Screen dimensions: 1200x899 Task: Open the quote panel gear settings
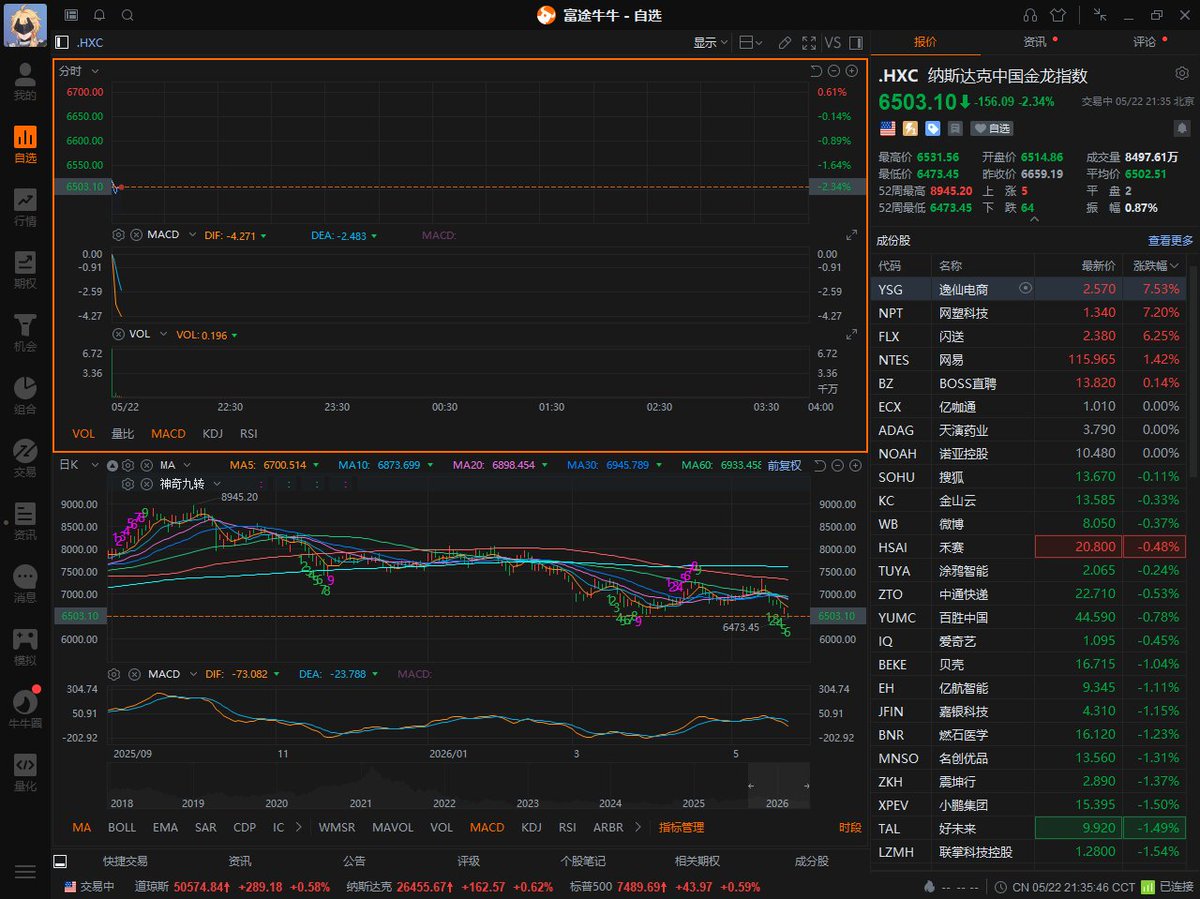pos(1181,74)
